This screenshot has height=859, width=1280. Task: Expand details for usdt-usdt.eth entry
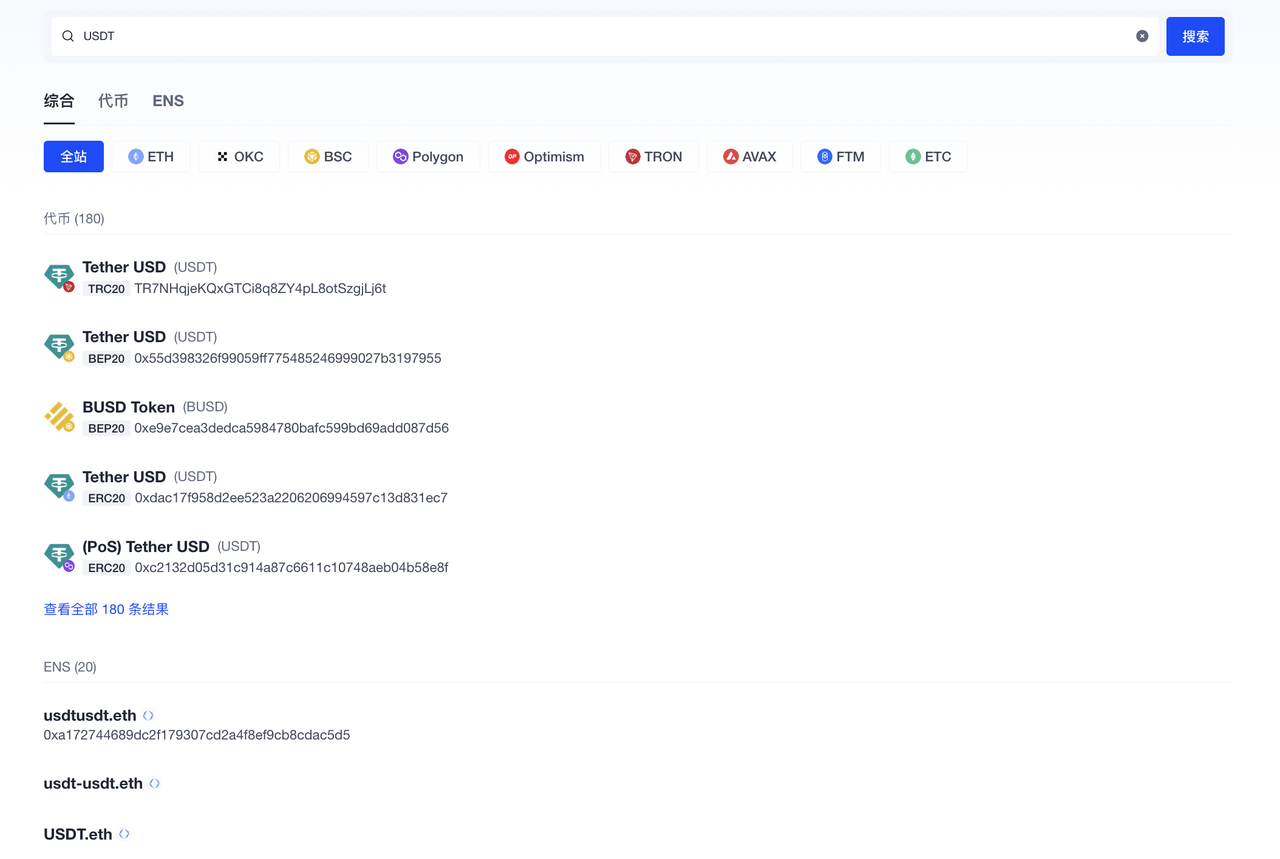click(x=154, y=782)
